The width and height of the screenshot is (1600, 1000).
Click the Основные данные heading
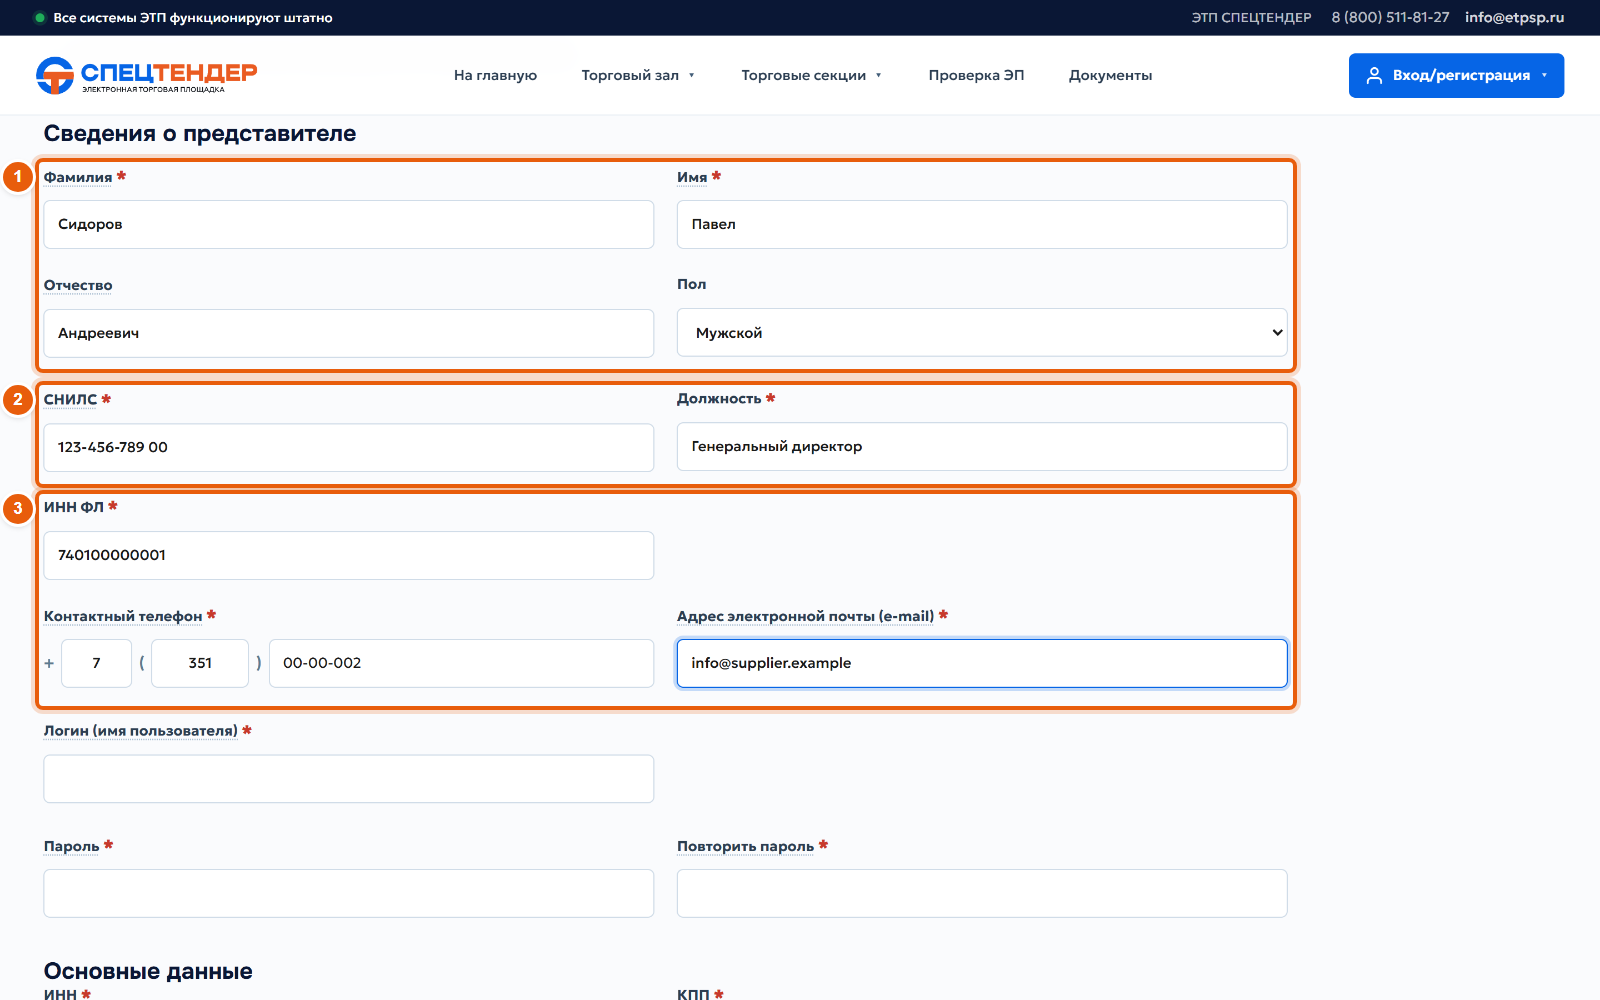click(x=148, y=971)
